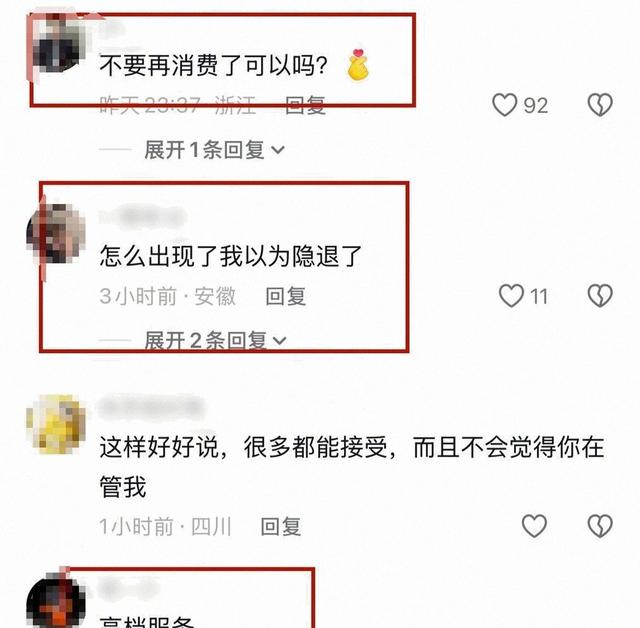Dislike the 不要再消费了可以吗 comment
Viewport: 640px width, 628px height.
[x=600, y=105]
